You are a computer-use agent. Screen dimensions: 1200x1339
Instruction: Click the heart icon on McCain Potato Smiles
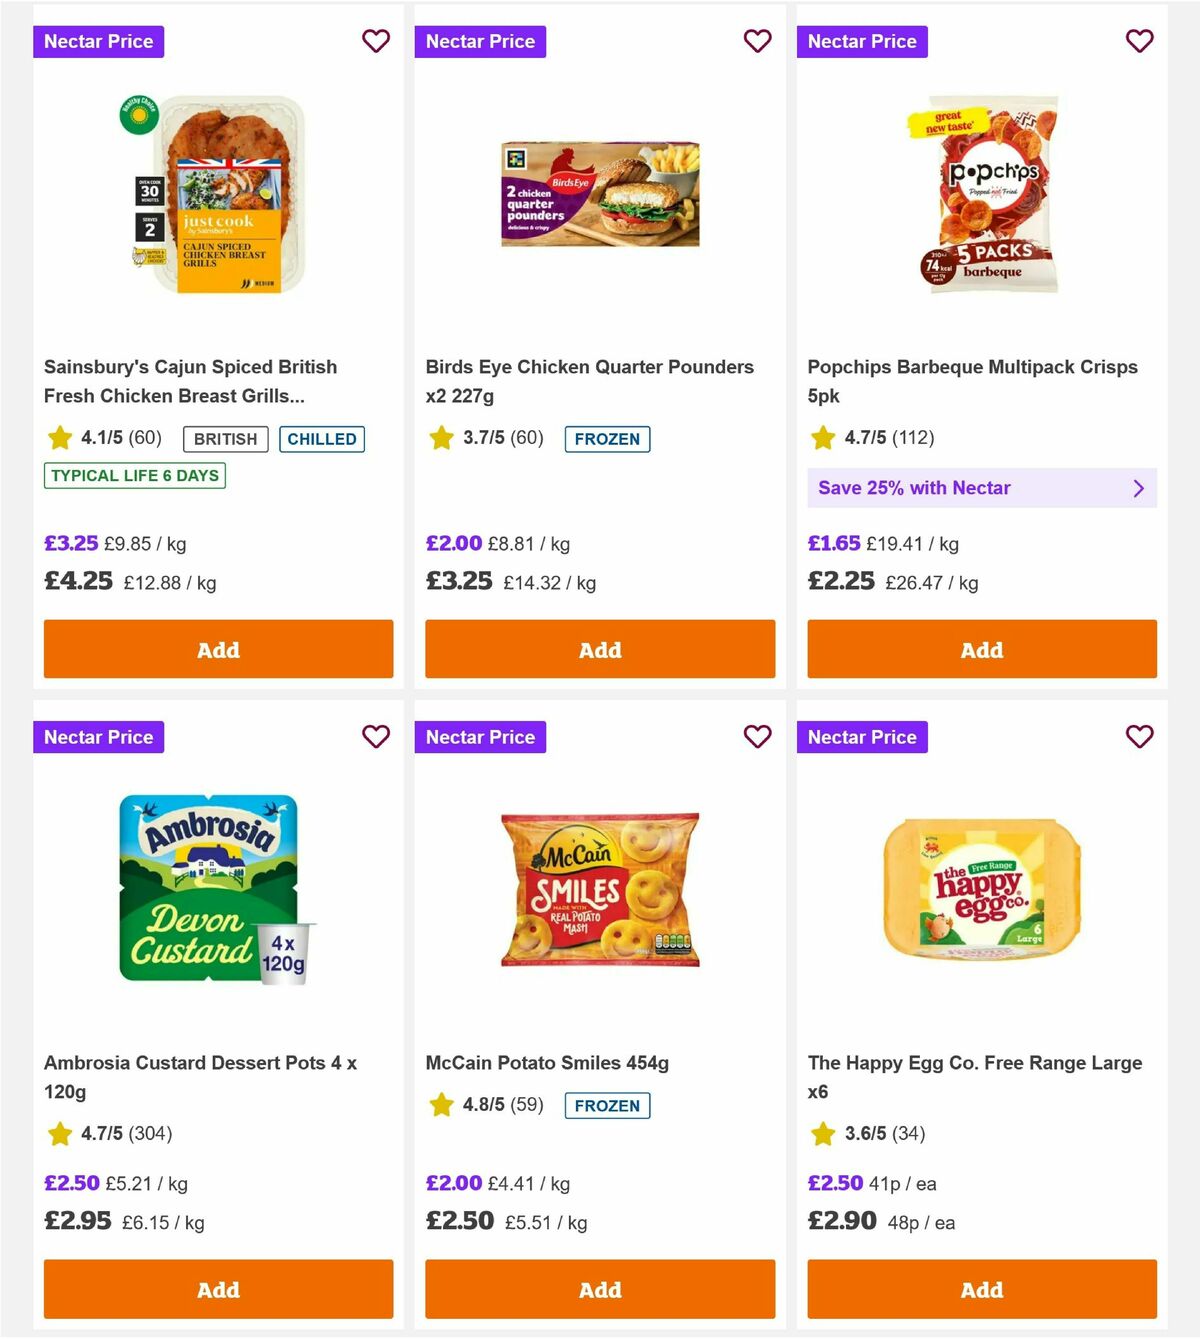point(758,737)
